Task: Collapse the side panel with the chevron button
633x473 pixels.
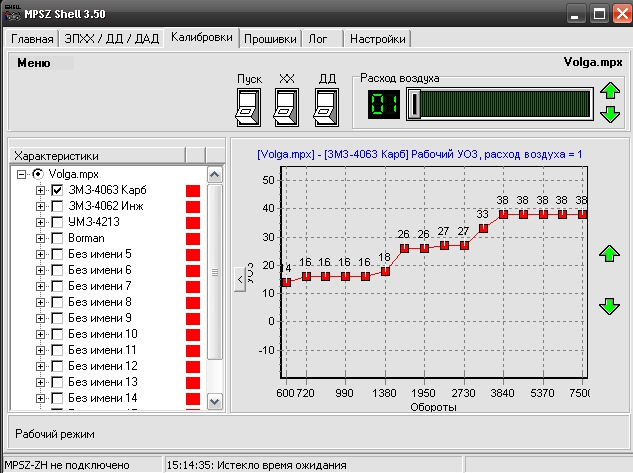Action: click(x=239, y=280)
